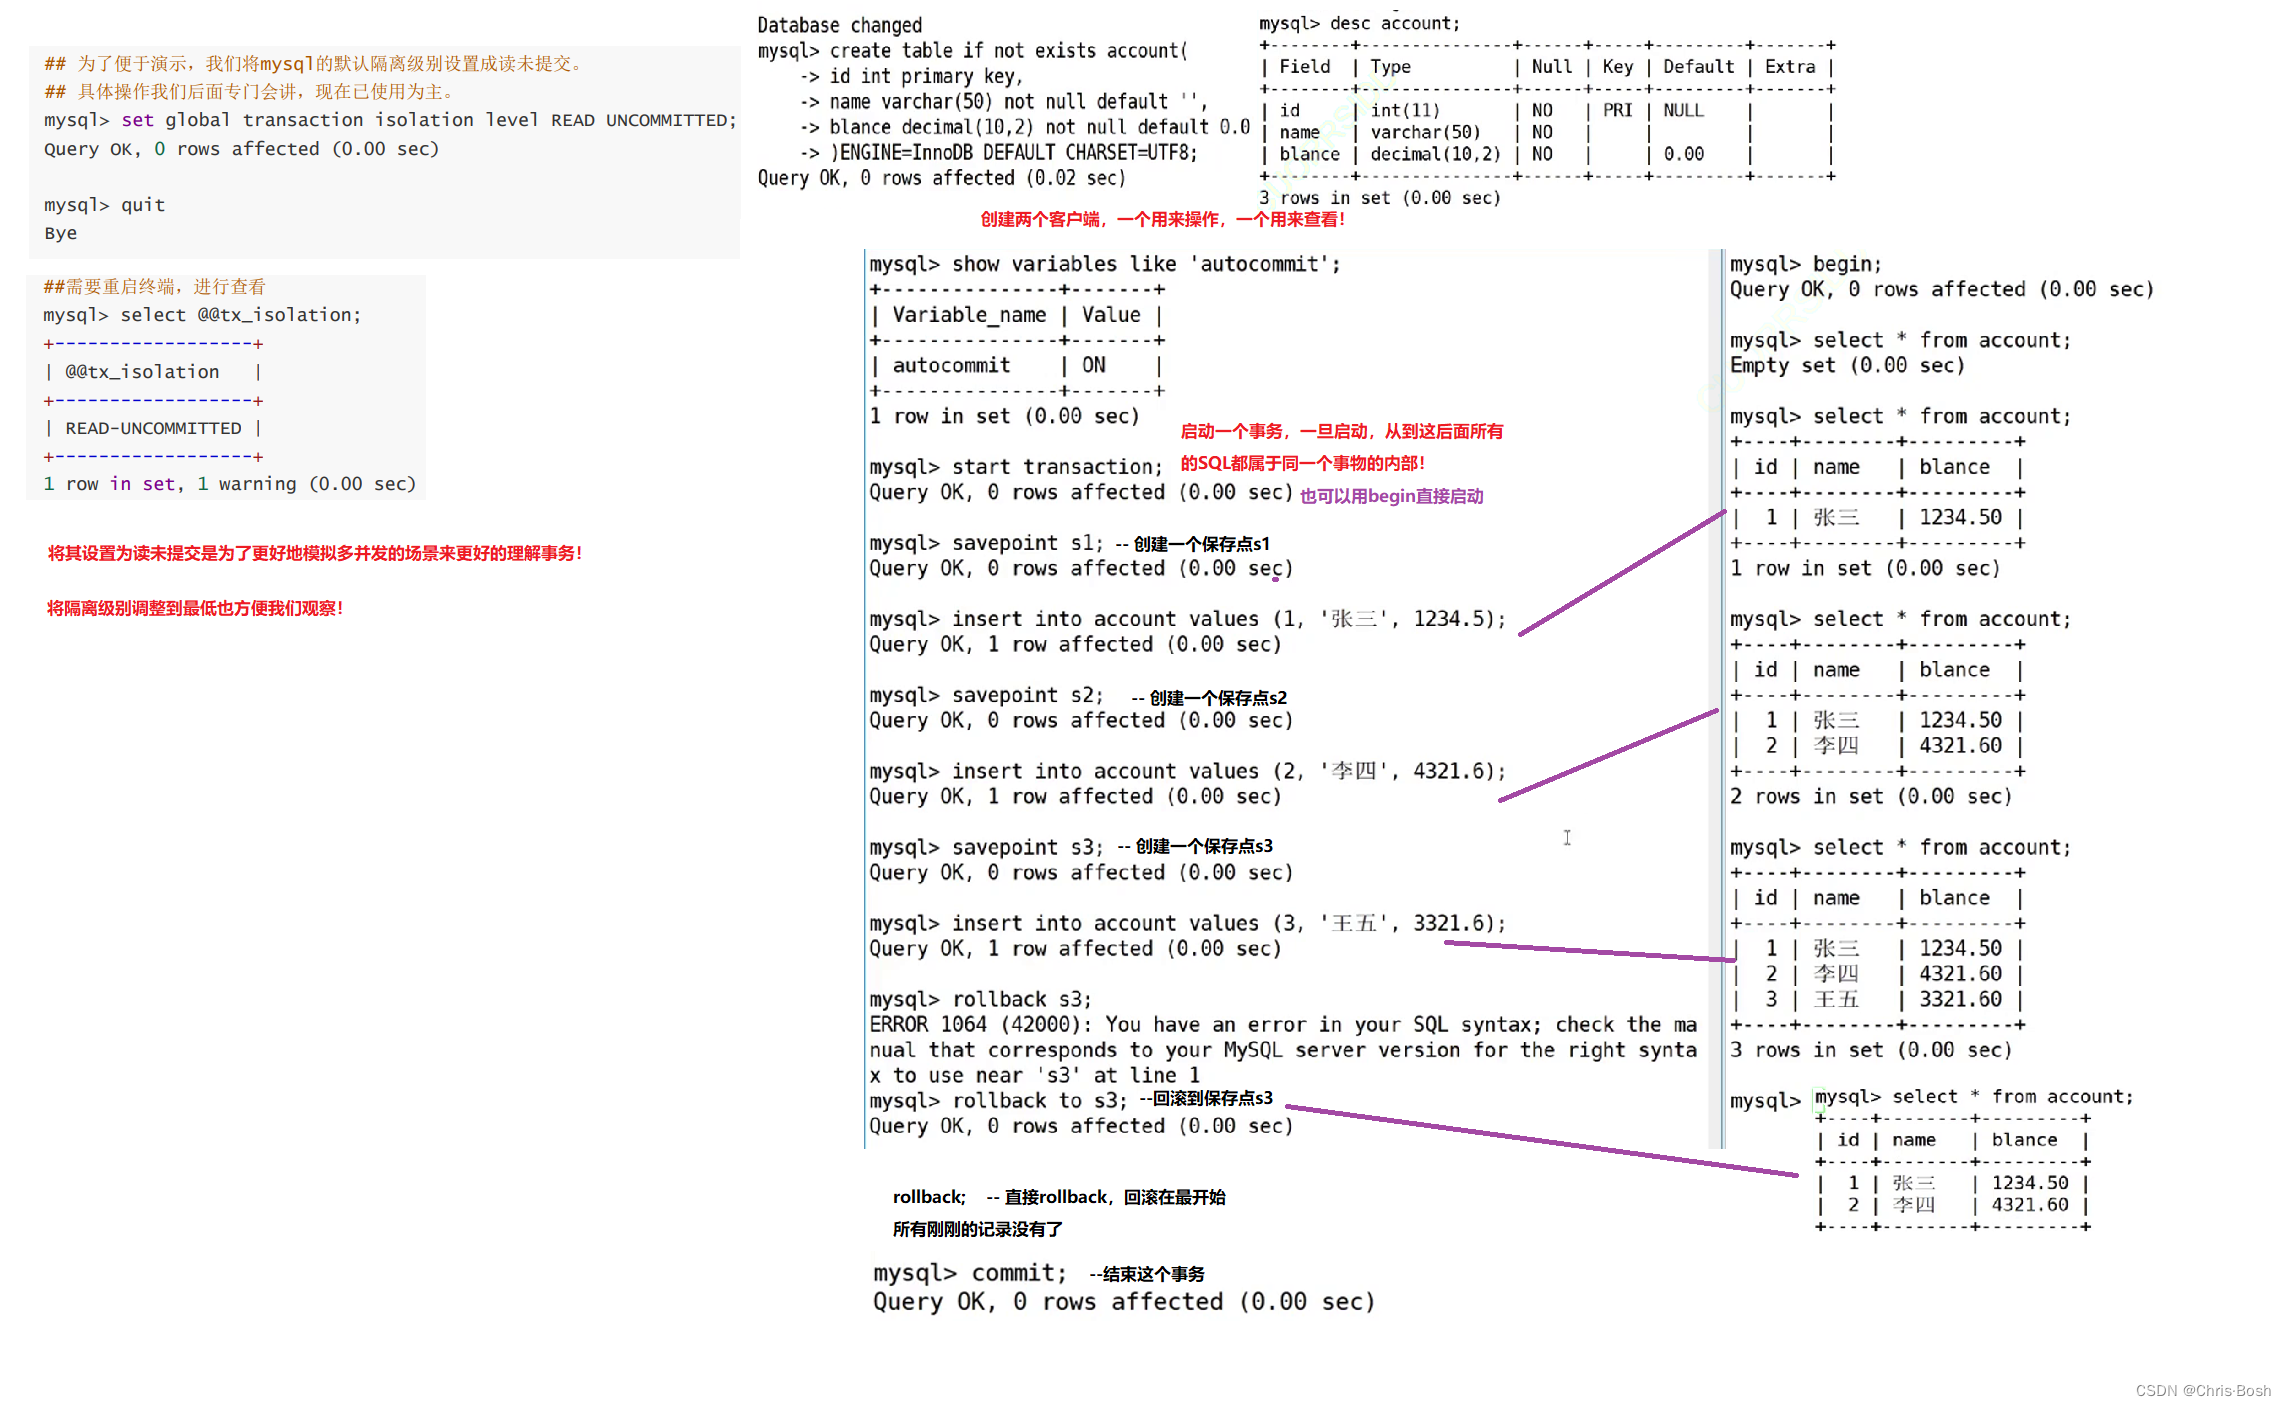Screen dimensions: 2286x1406
Task: Click the insert statement for '张三', 1234.5
Action: 1187,619
